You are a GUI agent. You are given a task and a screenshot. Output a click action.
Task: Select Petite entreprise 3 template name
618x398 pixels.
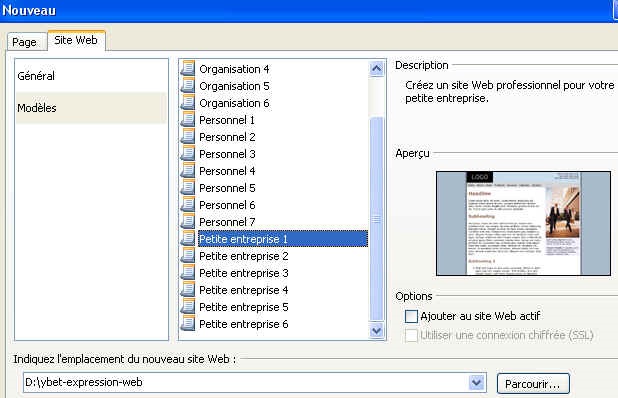244,273
